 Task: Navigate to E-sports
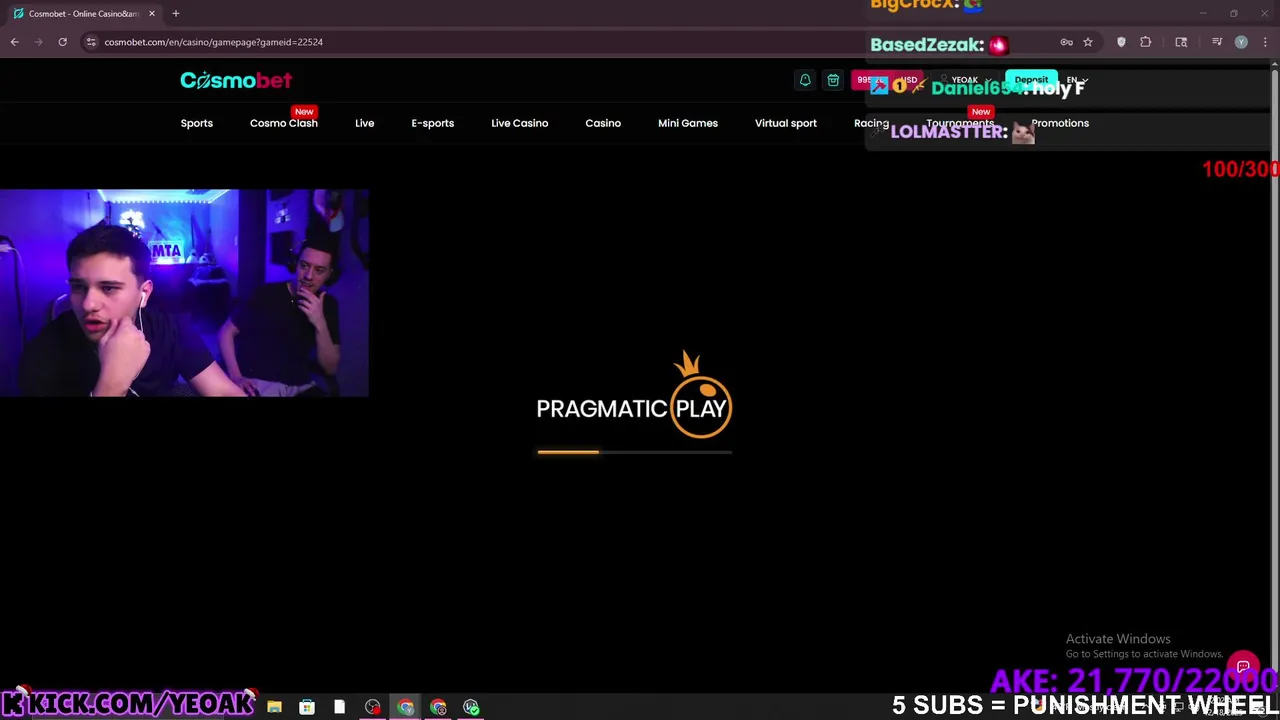(433, 123)
